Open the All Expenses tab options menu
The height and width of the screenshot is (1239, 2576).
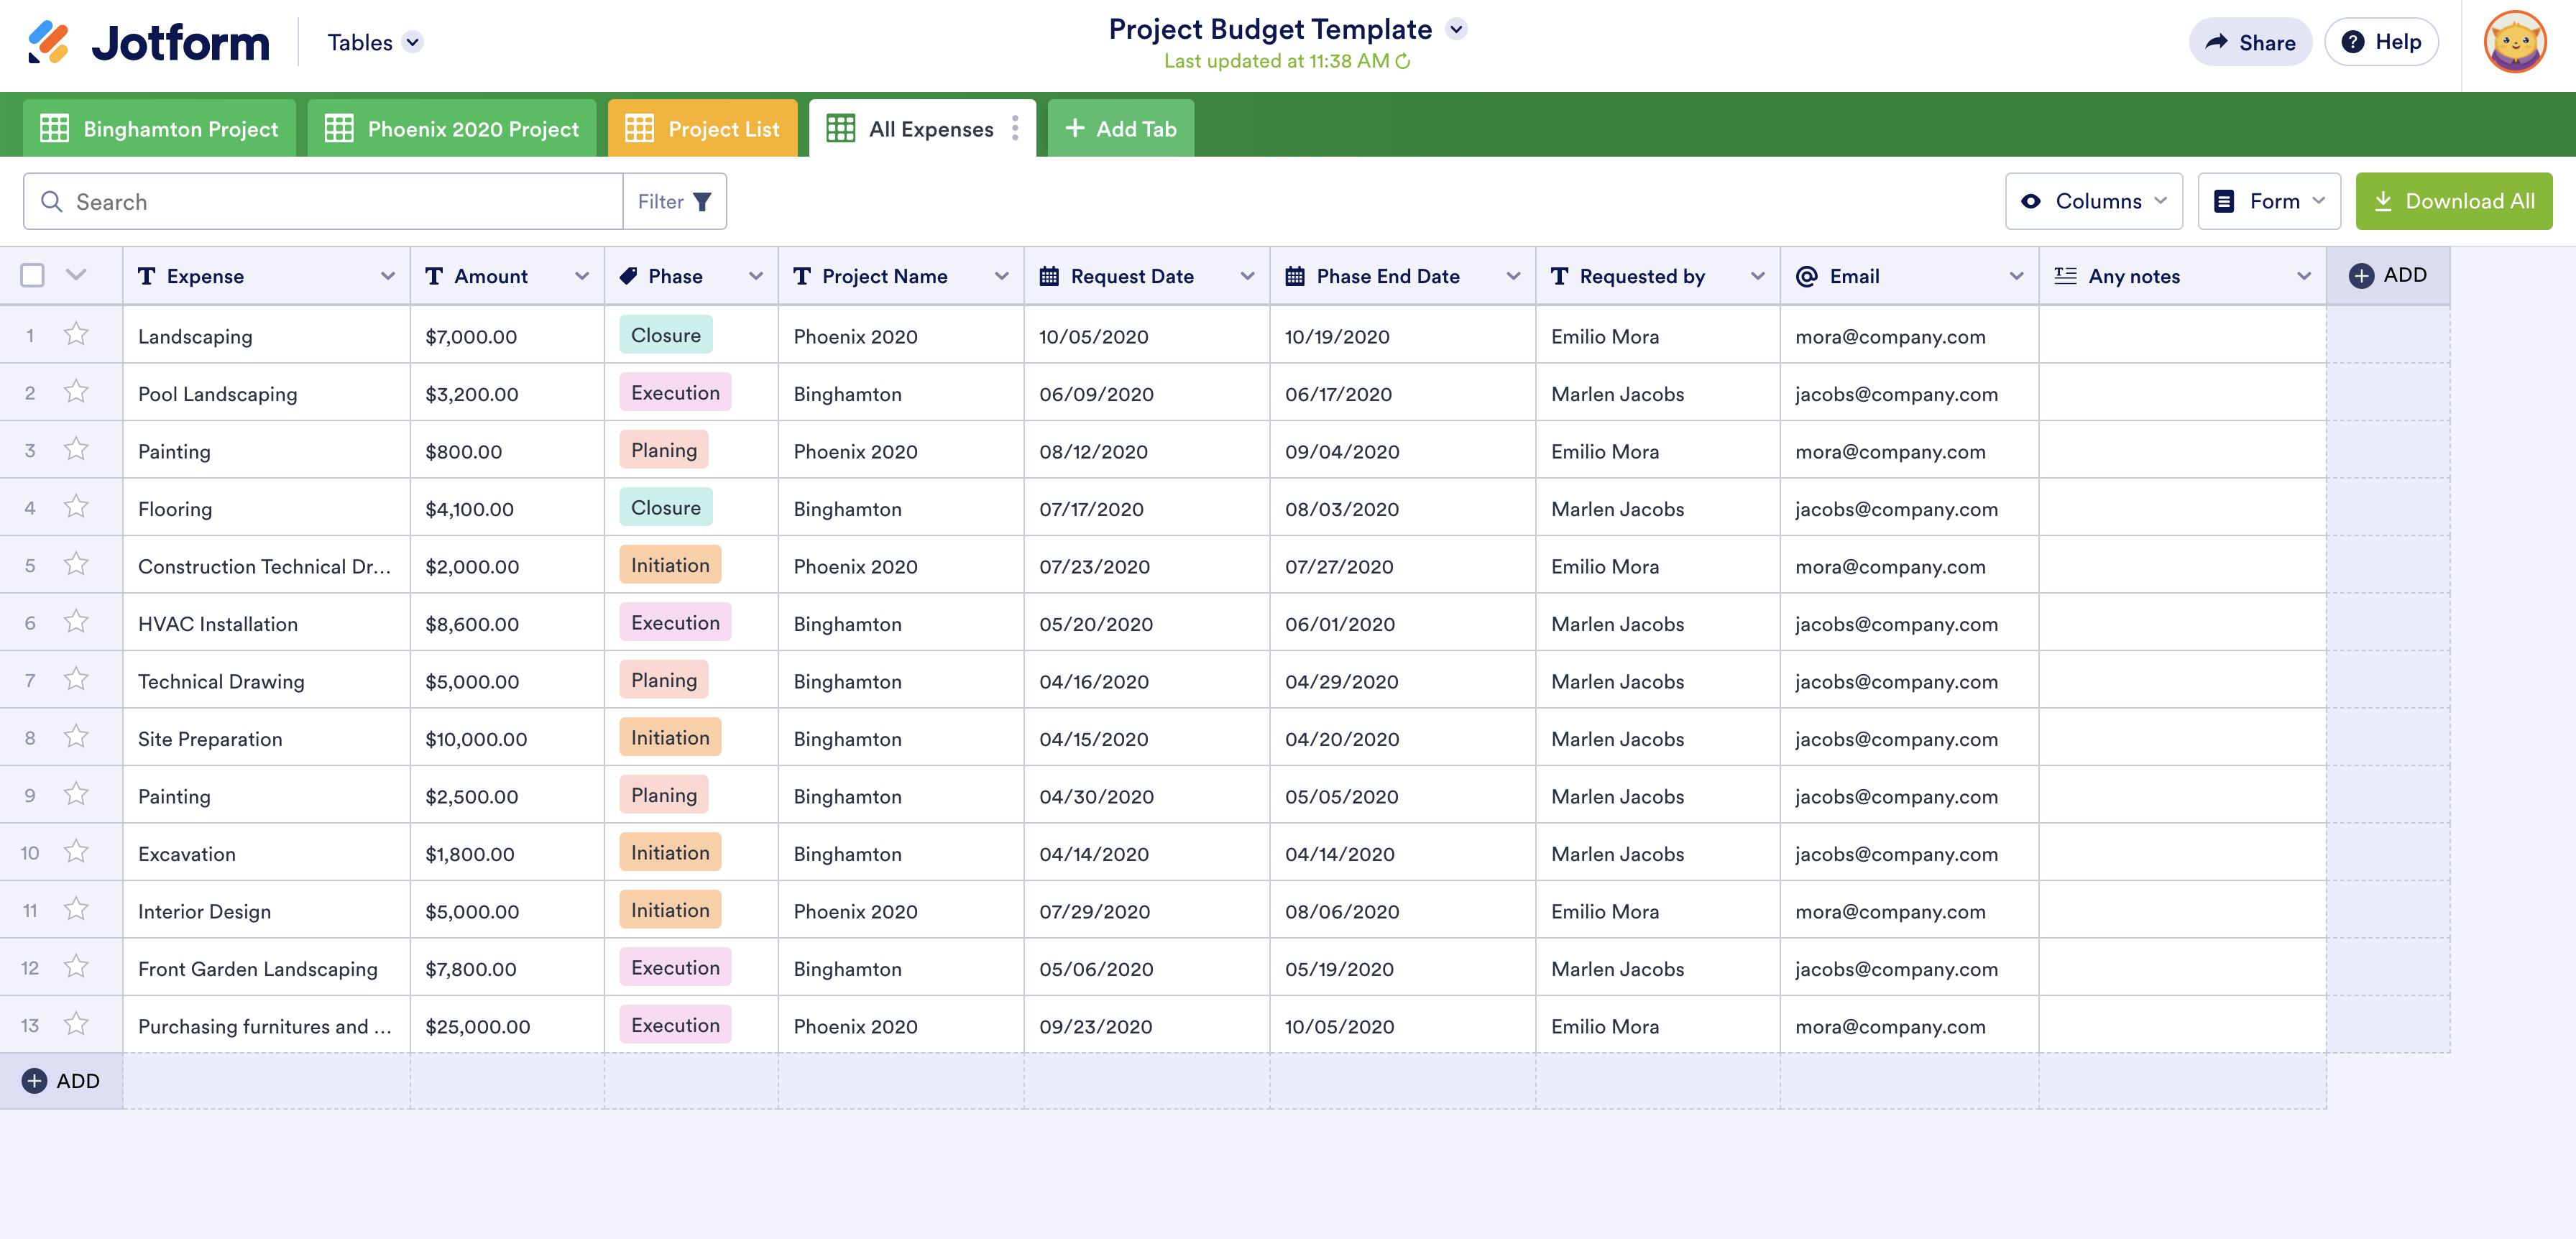(x=1015, y=128)
